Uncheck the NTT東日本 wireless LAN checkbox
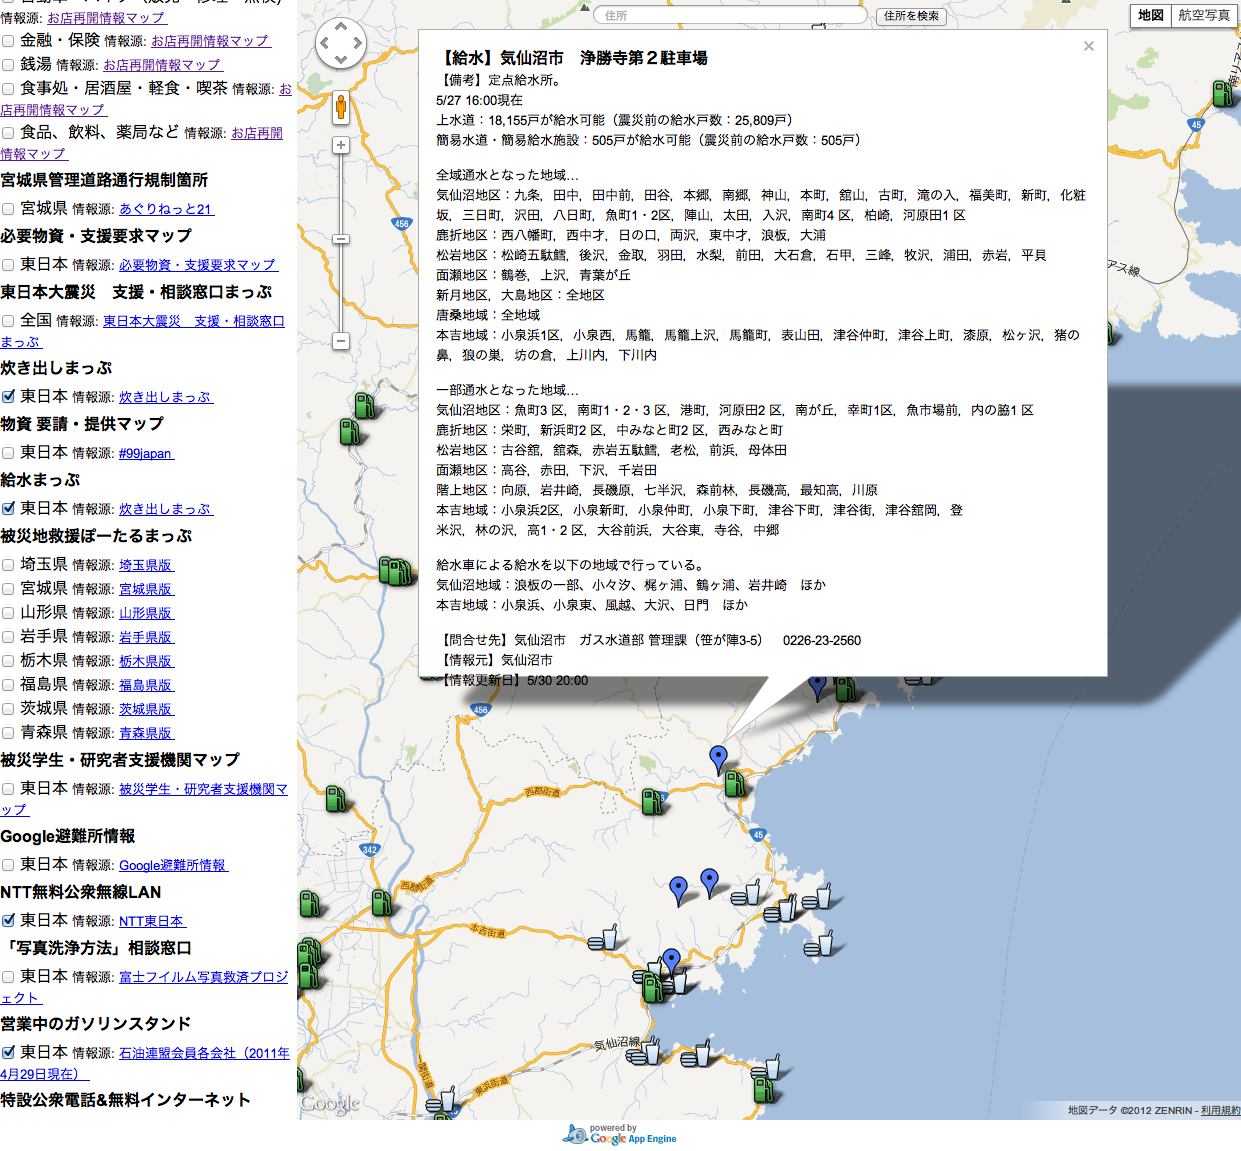 (8, 920)
